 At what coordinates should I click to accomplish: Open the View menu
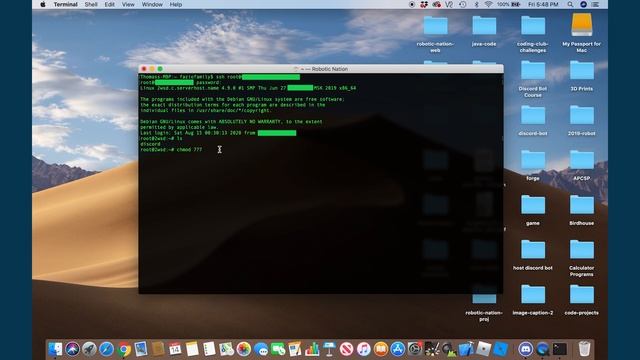coord(128,4)
